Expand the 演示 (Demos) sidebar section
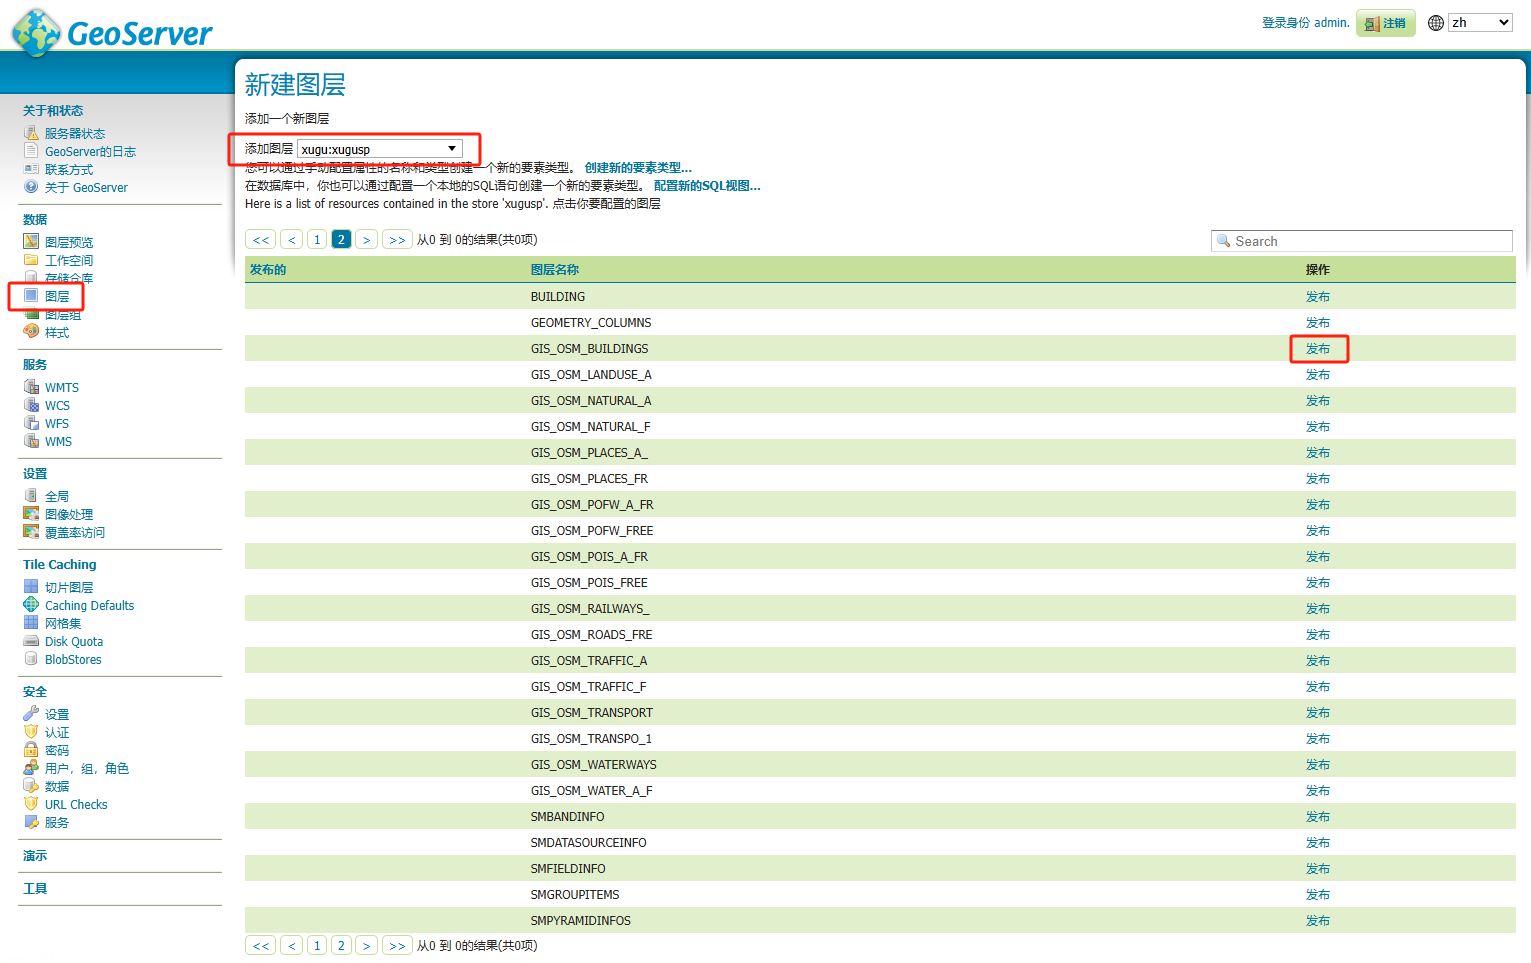 click(x=35, y=856)
